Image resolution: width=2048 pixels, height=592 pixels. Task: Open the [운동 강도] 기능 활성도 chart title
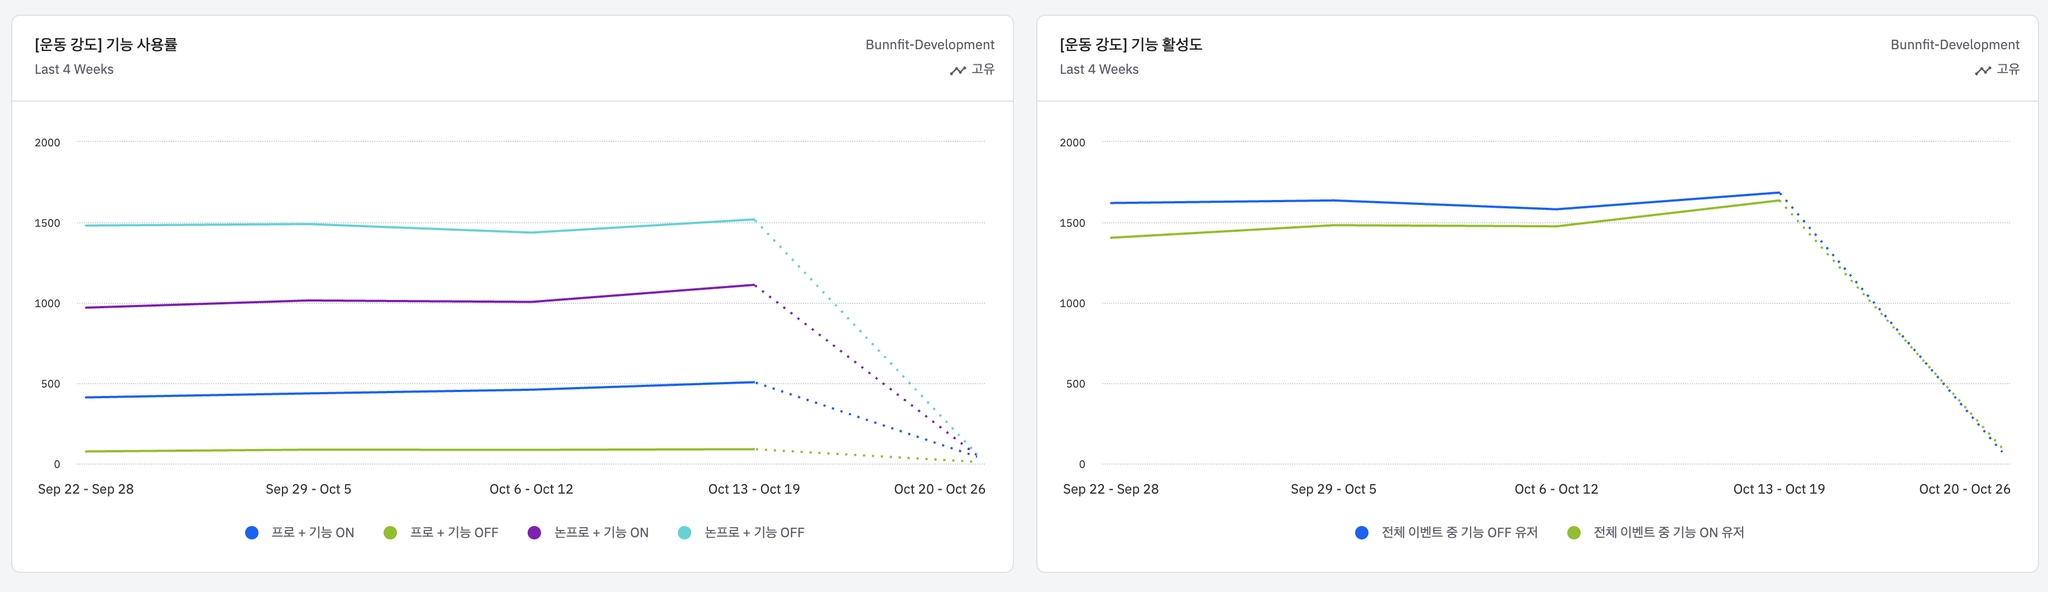(1131, 44)
